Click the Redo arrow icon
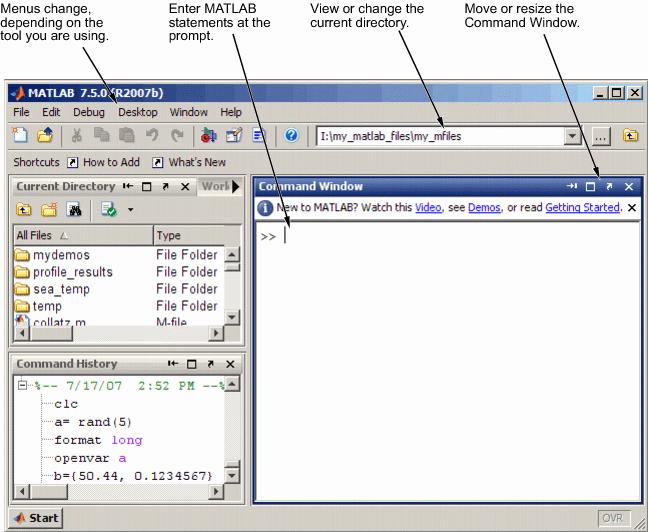Viewport: 649px width, 532px height. (177, 135)
